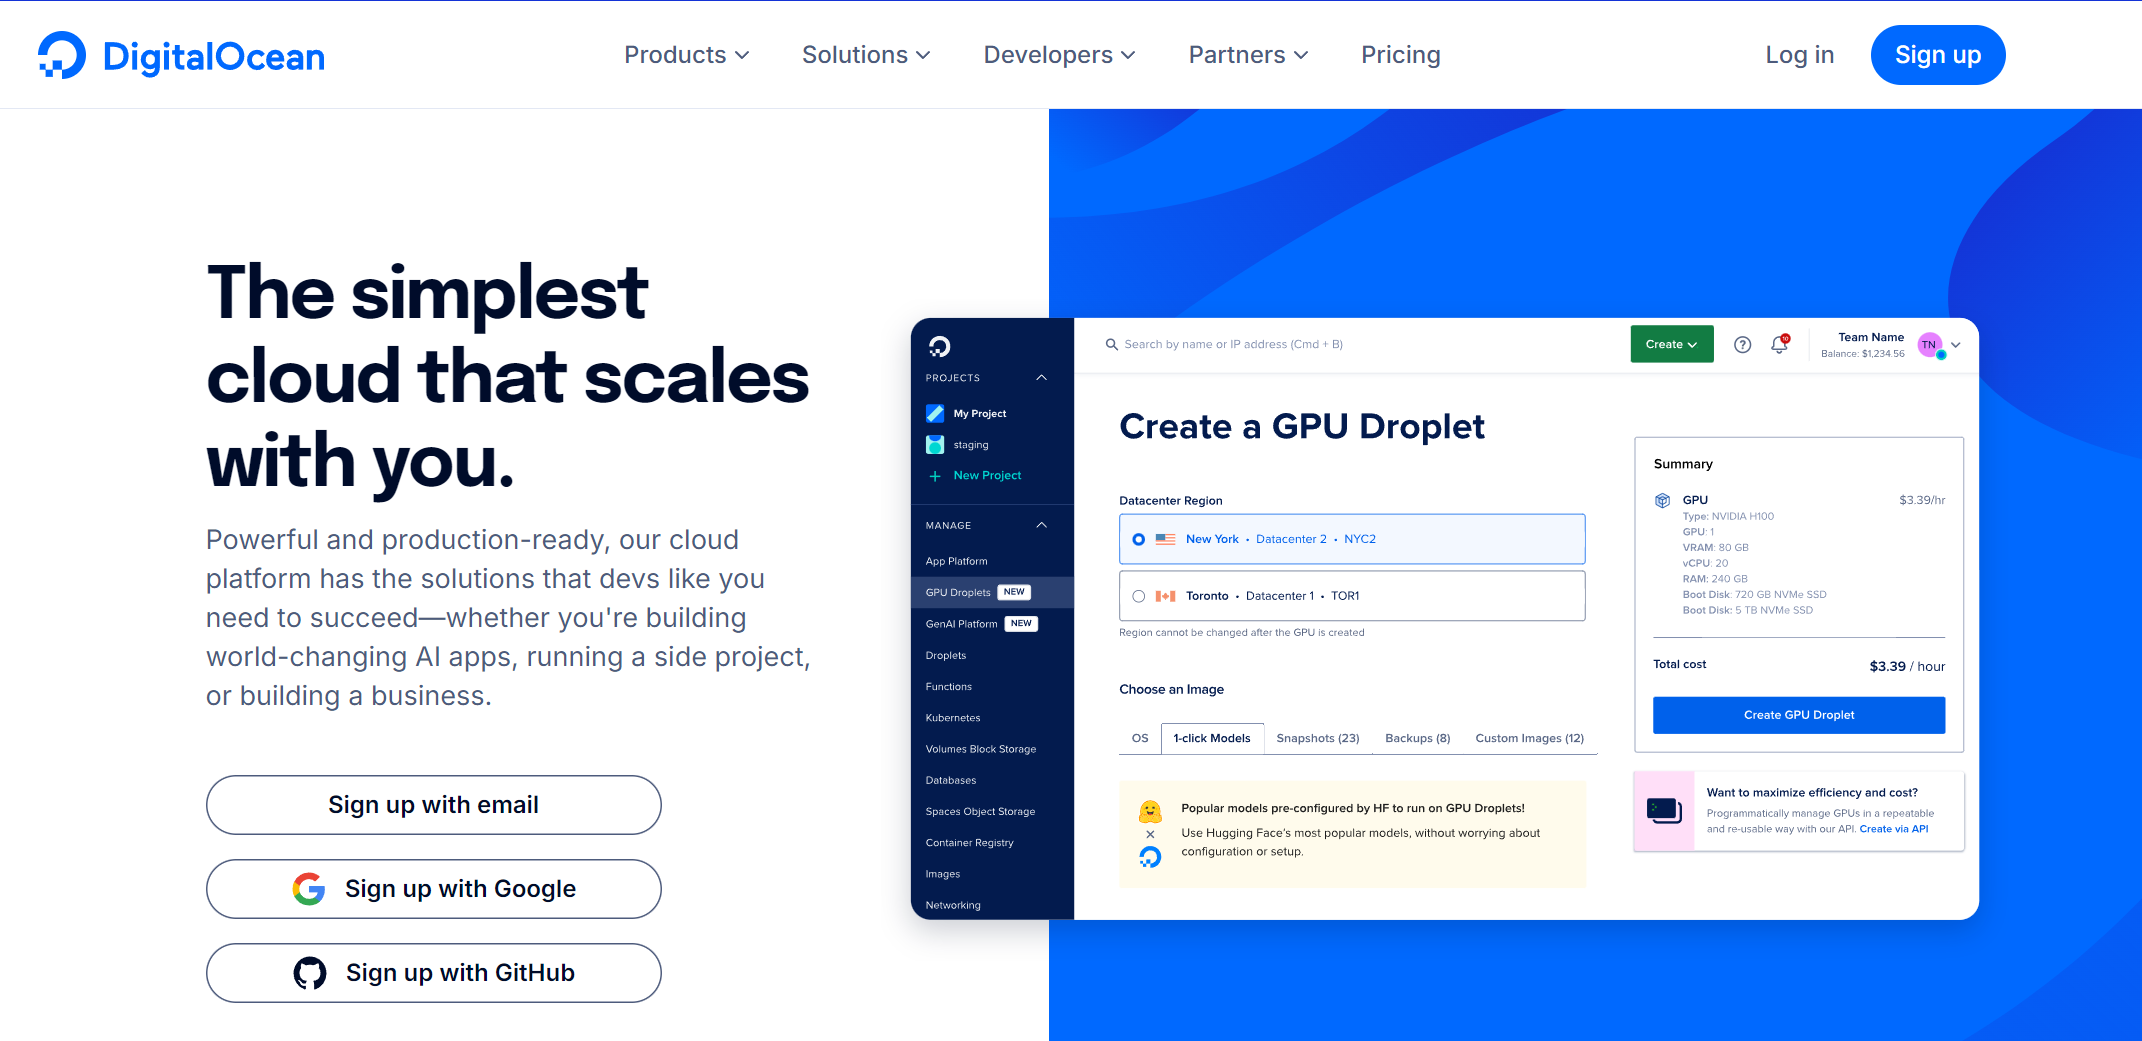2142x1041 pixels.
Task: Click the DigitalOcean icon in models banner
Action: coord(1150,857)
